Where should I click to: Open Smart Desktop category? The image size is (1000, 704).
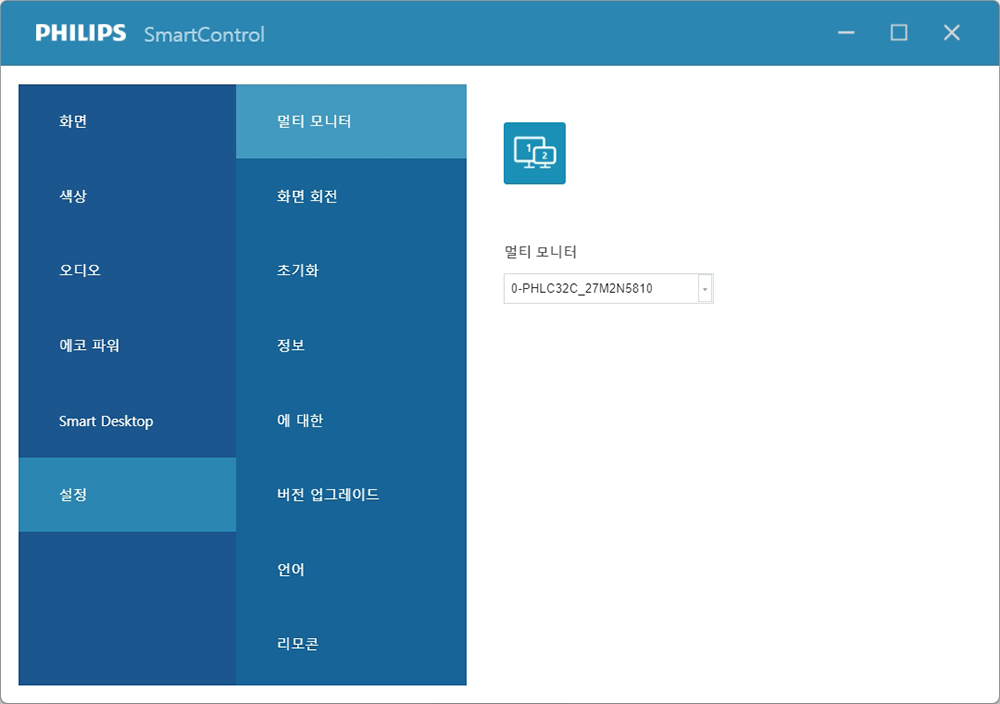point(128,420)
